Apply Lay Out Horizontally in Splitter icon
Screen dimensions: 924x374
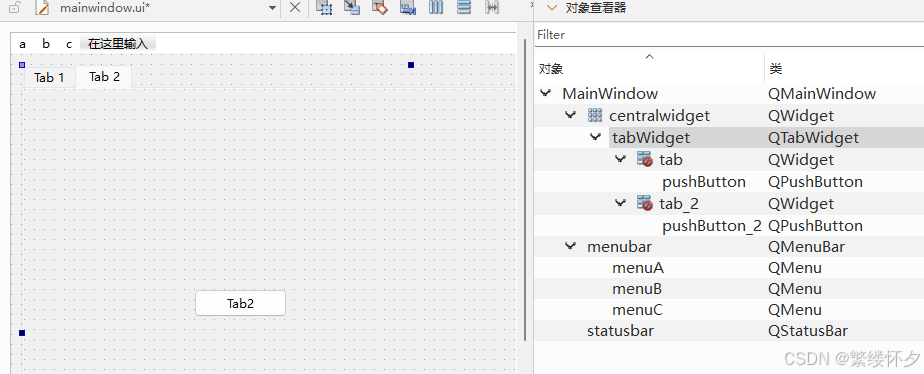pyautogui.click(x=492, y=7)
